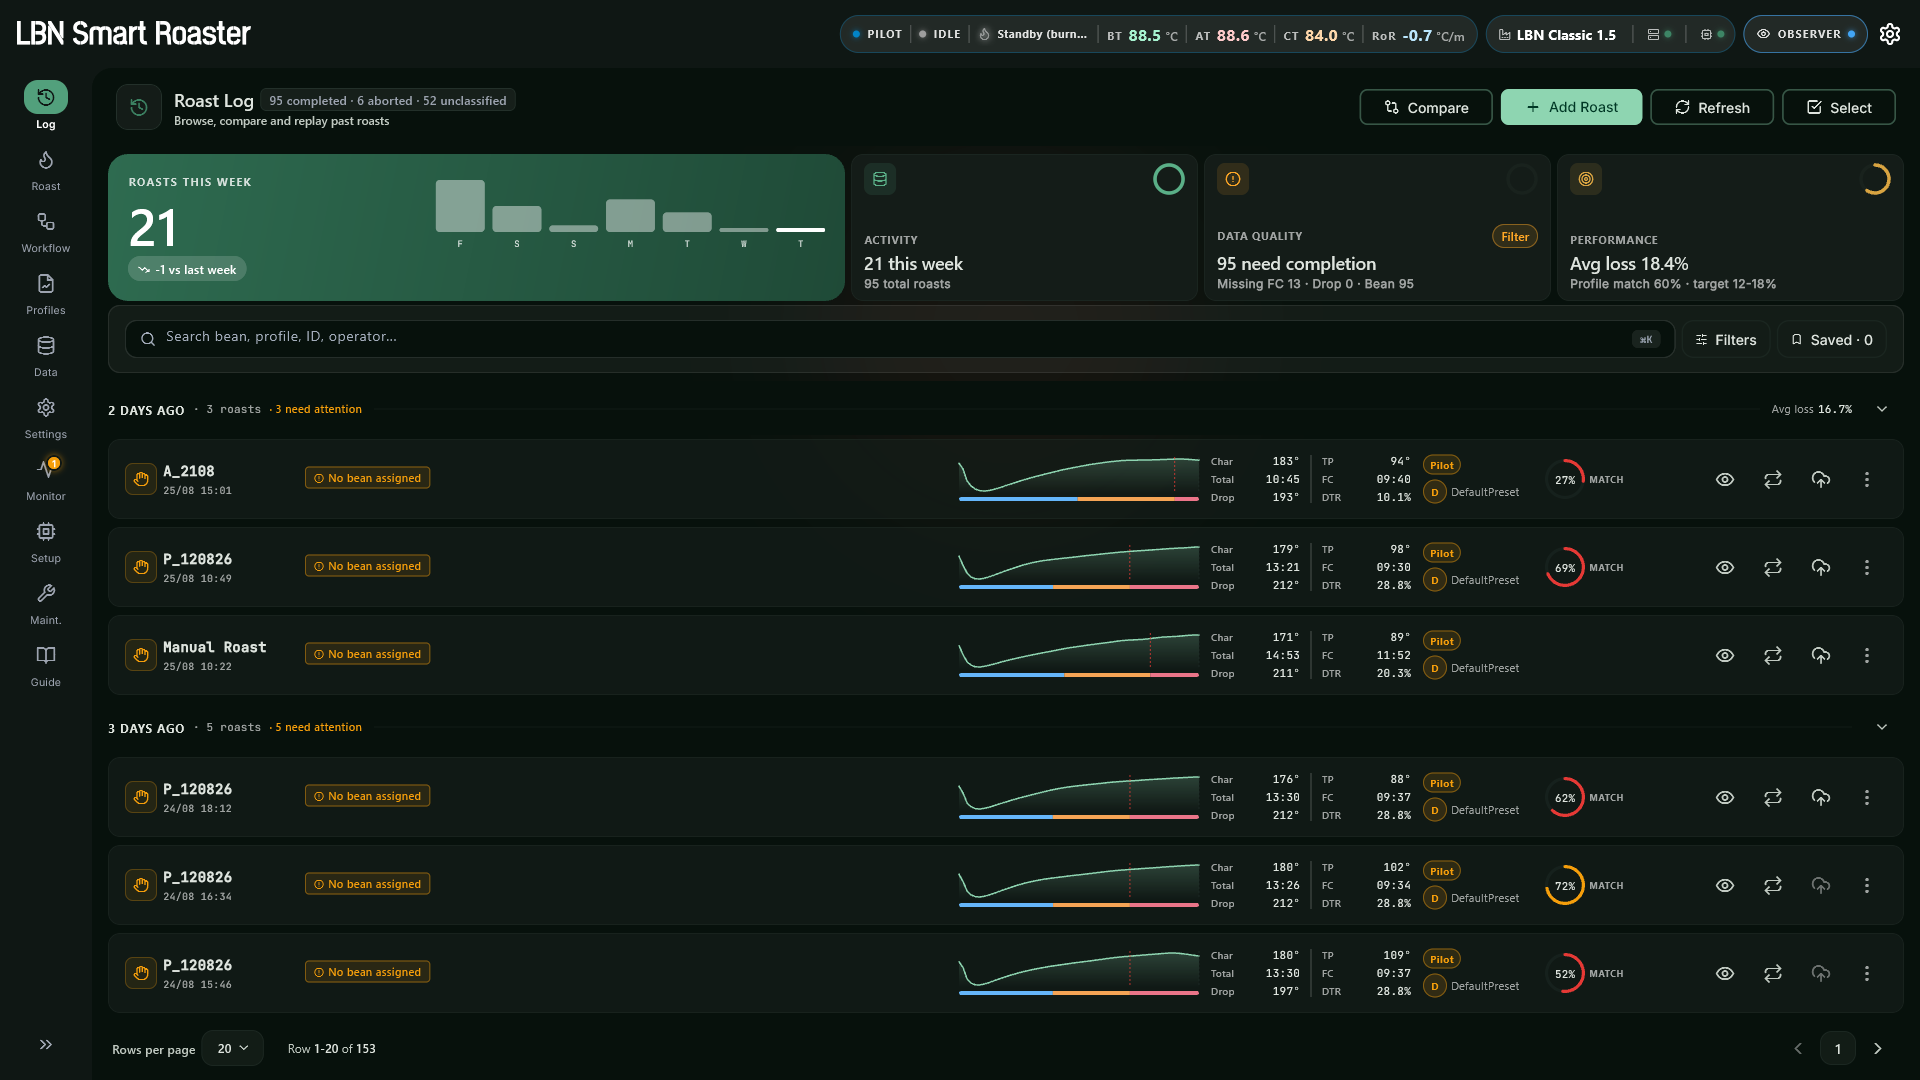Click the three-dot menu for the 10:49 P_120826 roast

point(1867,568)
